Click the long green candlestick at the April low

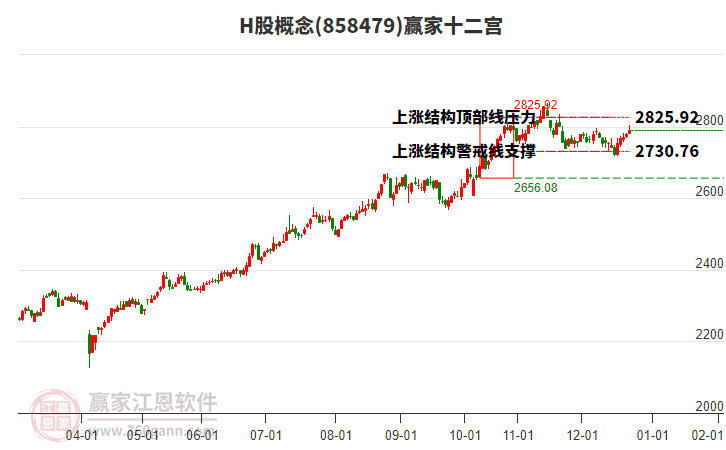click(89, 349)
